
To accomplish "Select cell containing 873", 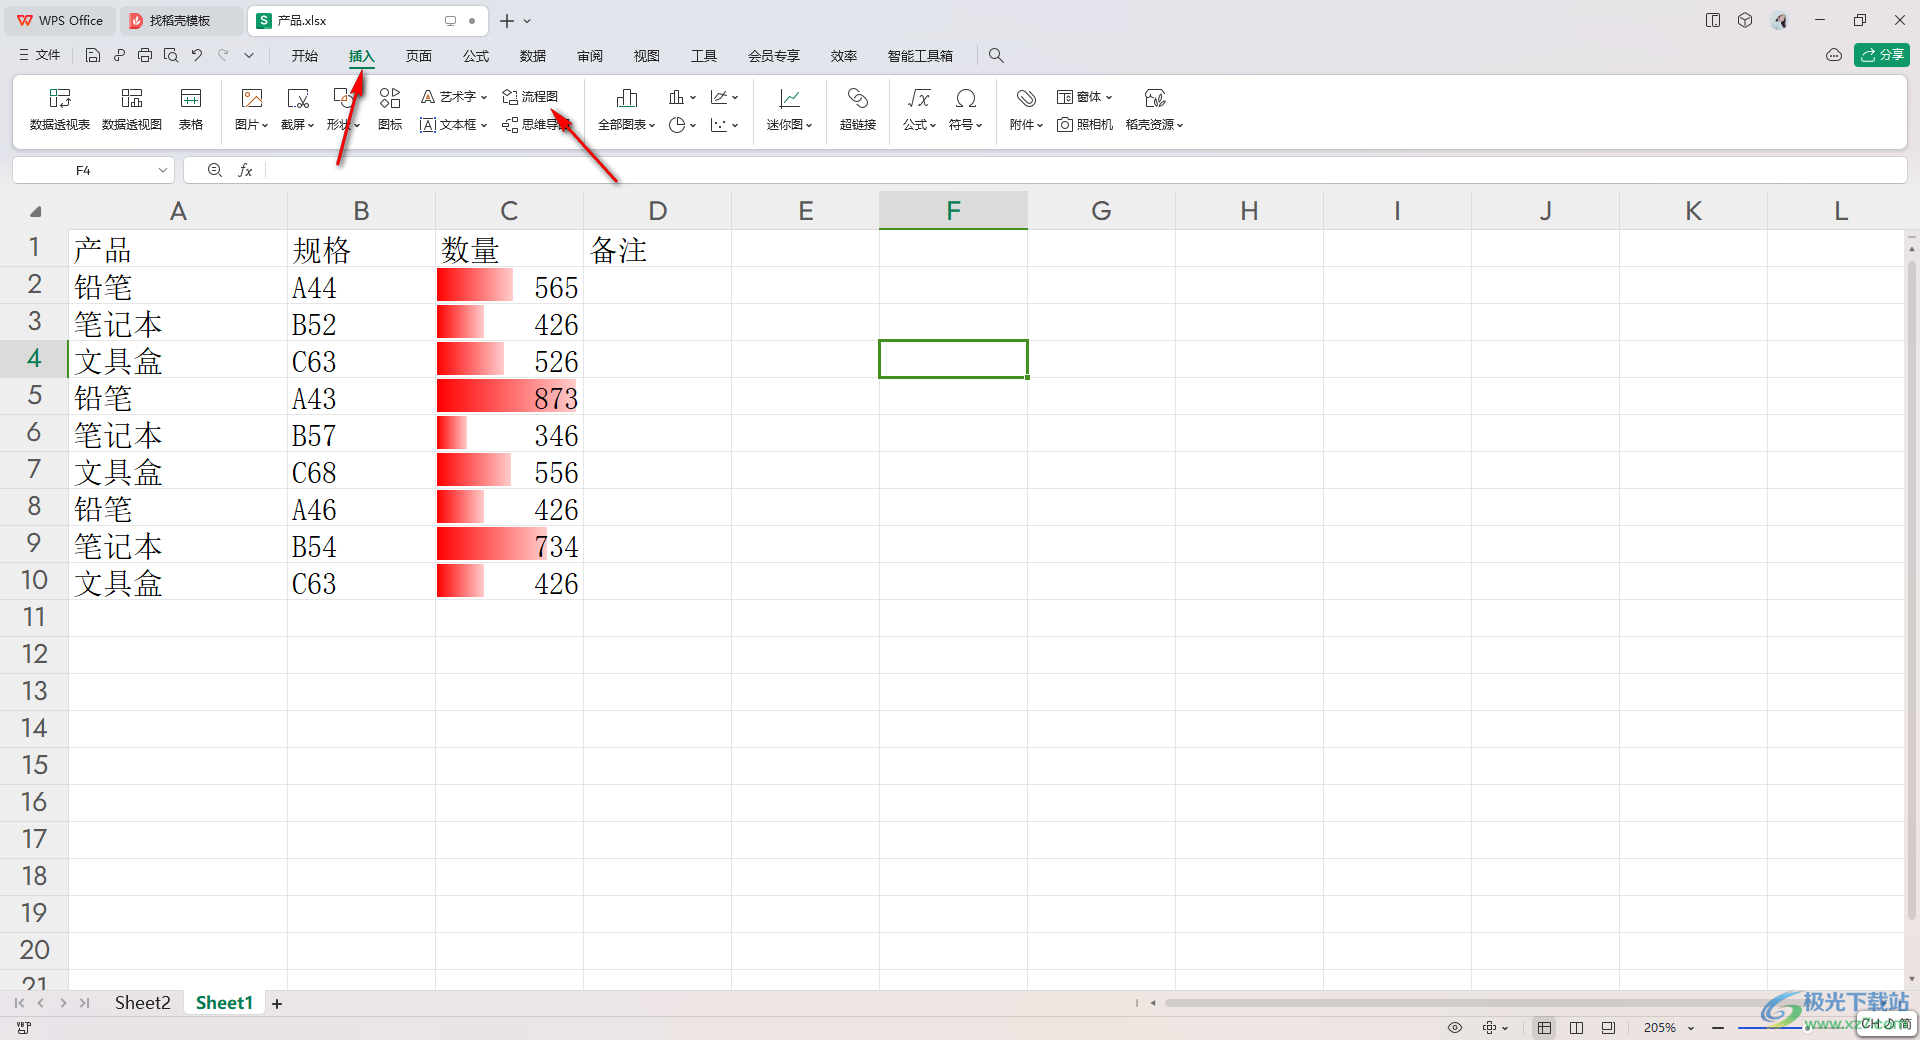I will pos(509,397).
